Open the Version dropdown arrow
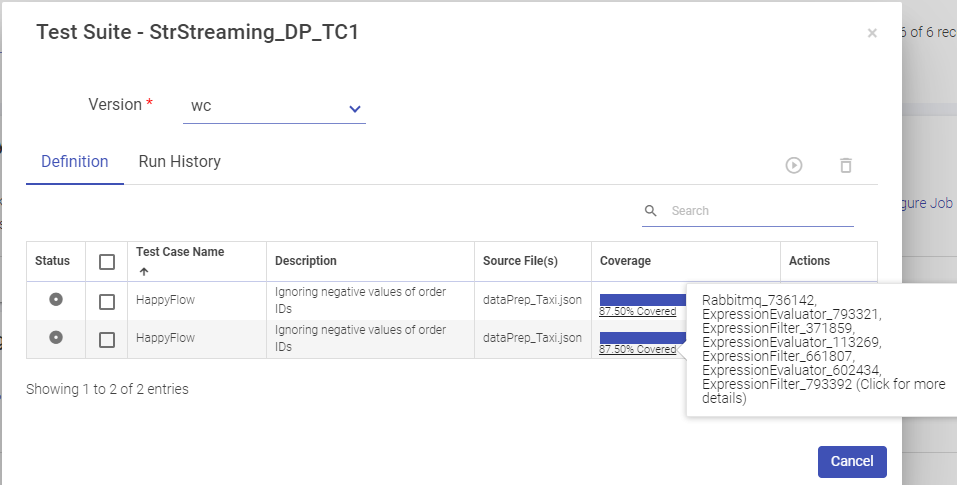 [x=354, y=109]
